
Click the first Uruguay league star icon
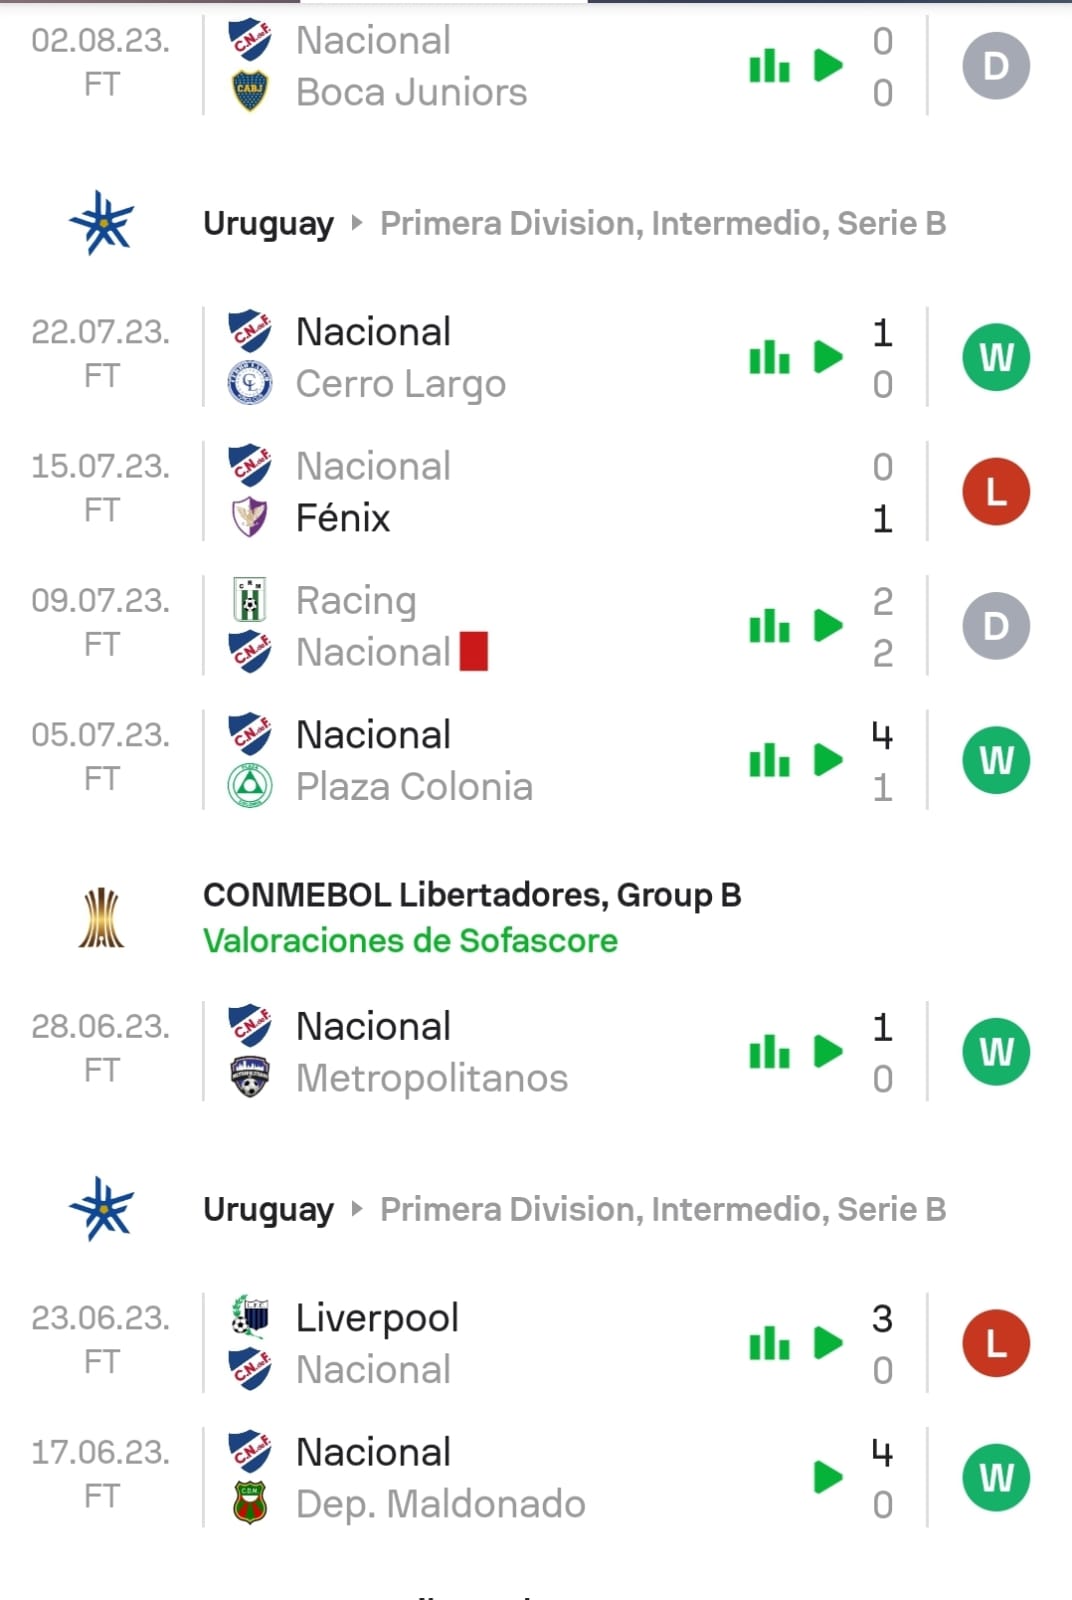(x=101, y=222)
